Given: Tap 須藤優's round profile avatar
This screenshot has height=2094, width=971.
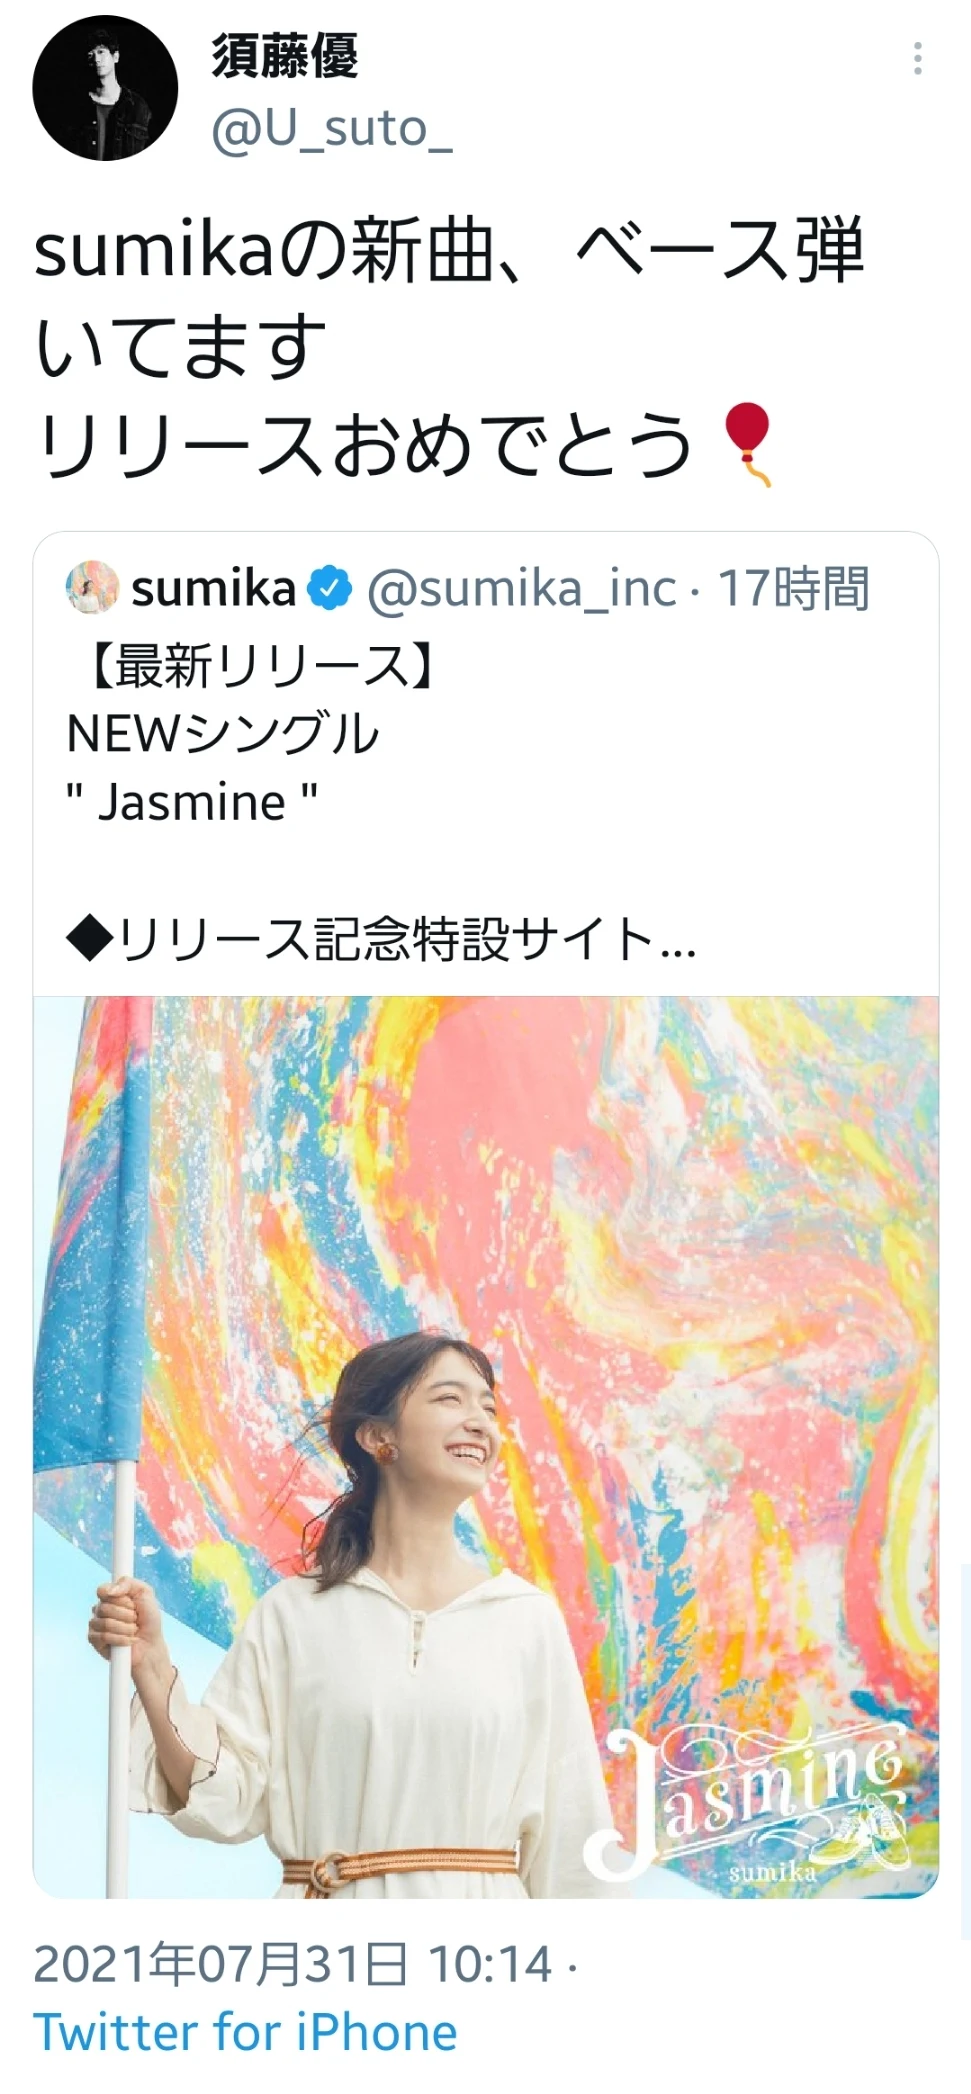Looking at the screenshot, I should [105, 88].
